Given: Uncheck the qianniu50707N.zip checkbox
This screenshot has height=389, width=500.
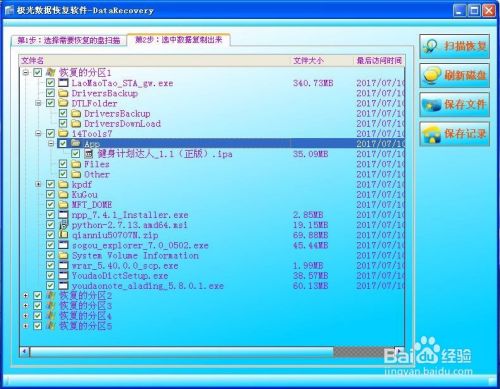Looking at the screenshot, I should point(50,235).
